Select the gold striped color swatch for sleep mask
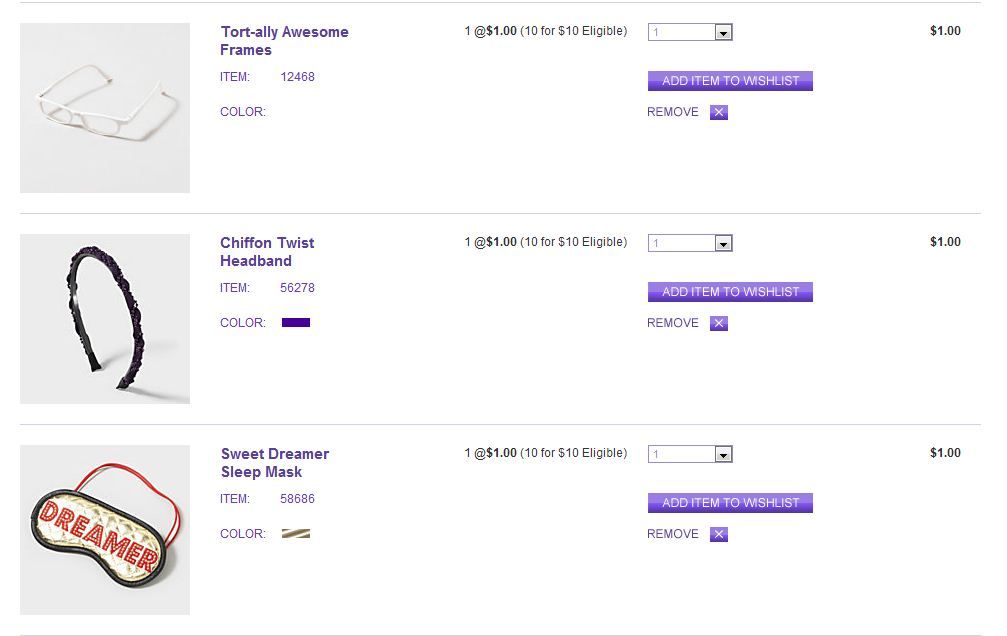This screenshot has height=636, width=1007. click(x=296, y=534)
